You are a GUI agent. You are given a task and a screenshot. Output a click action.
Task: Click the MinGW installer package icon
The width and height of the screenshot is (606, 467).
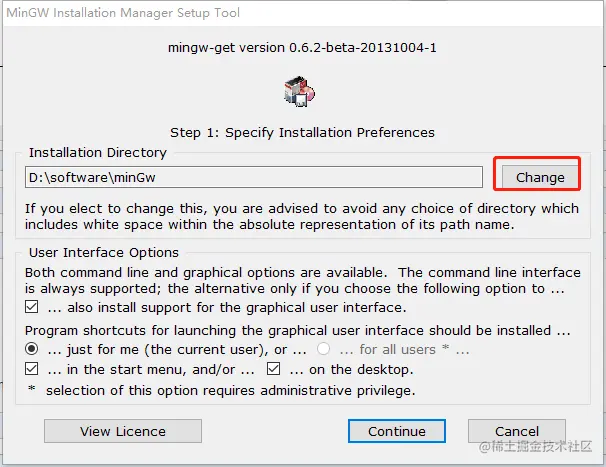coord(300,91)
